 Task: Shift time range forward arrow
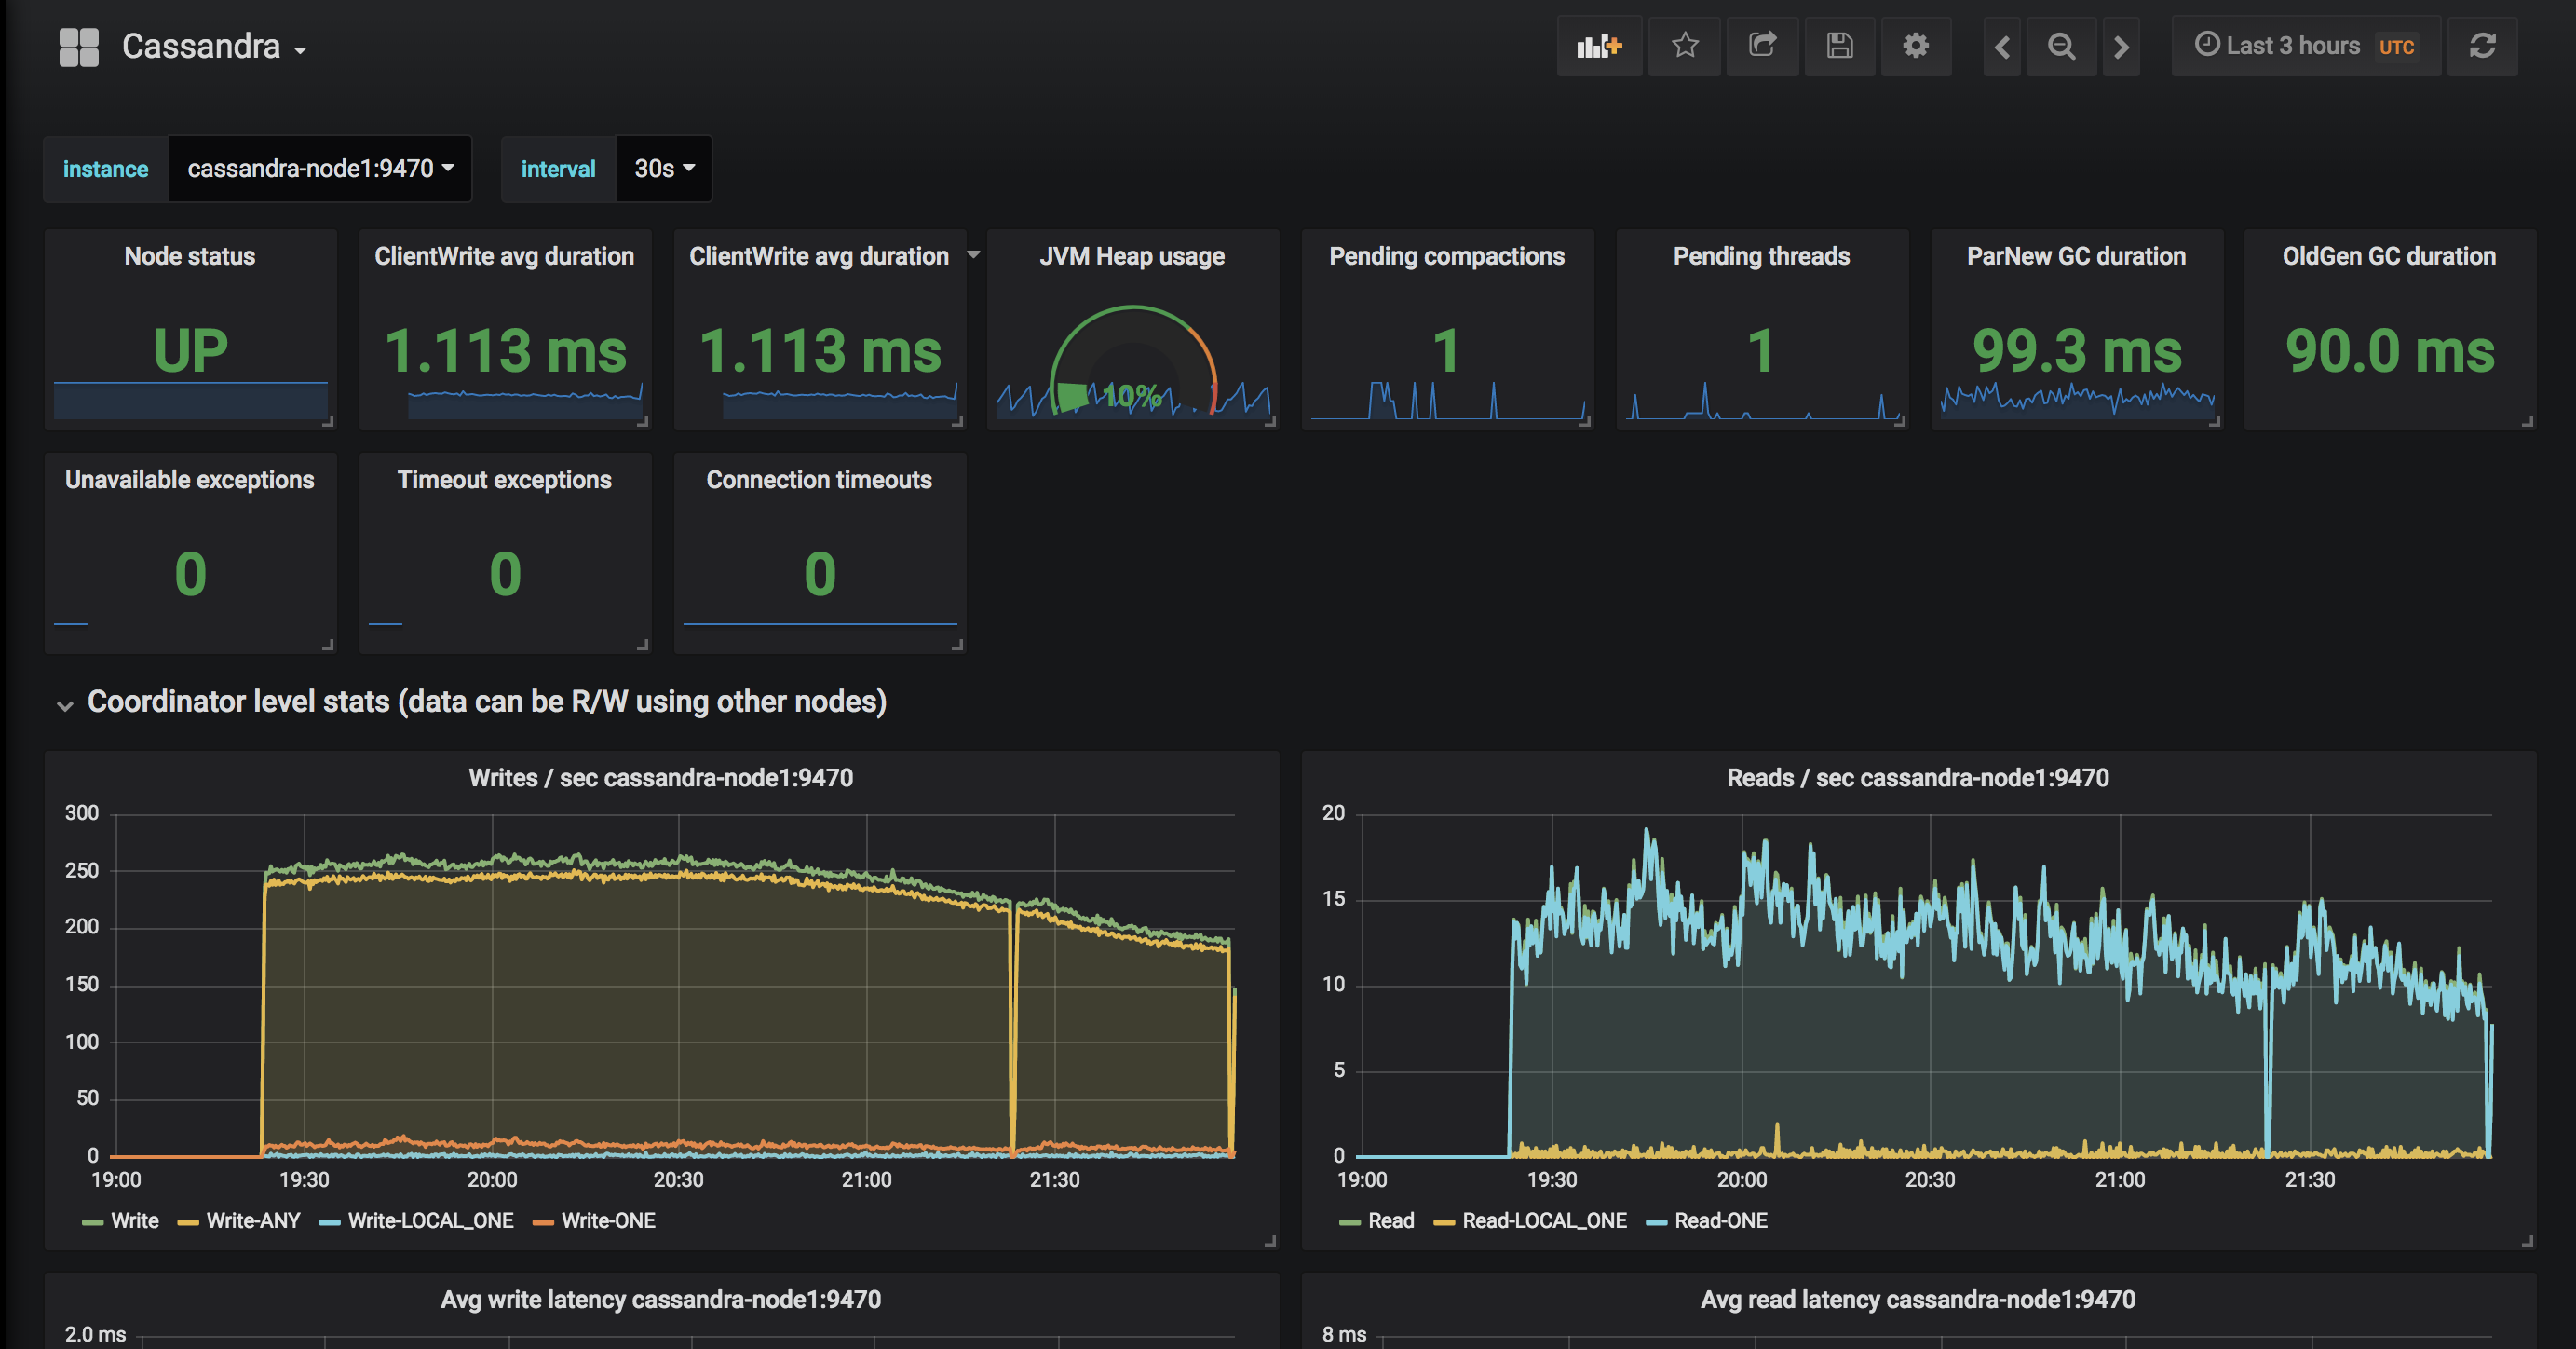[2121, 47]
